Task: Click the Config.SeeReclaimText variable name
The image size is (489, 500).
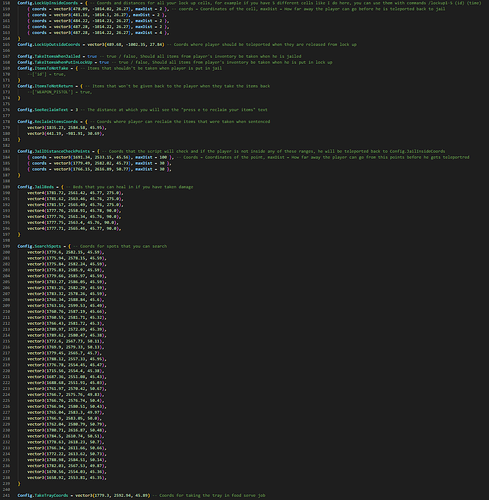Action: tap(43, 110)
